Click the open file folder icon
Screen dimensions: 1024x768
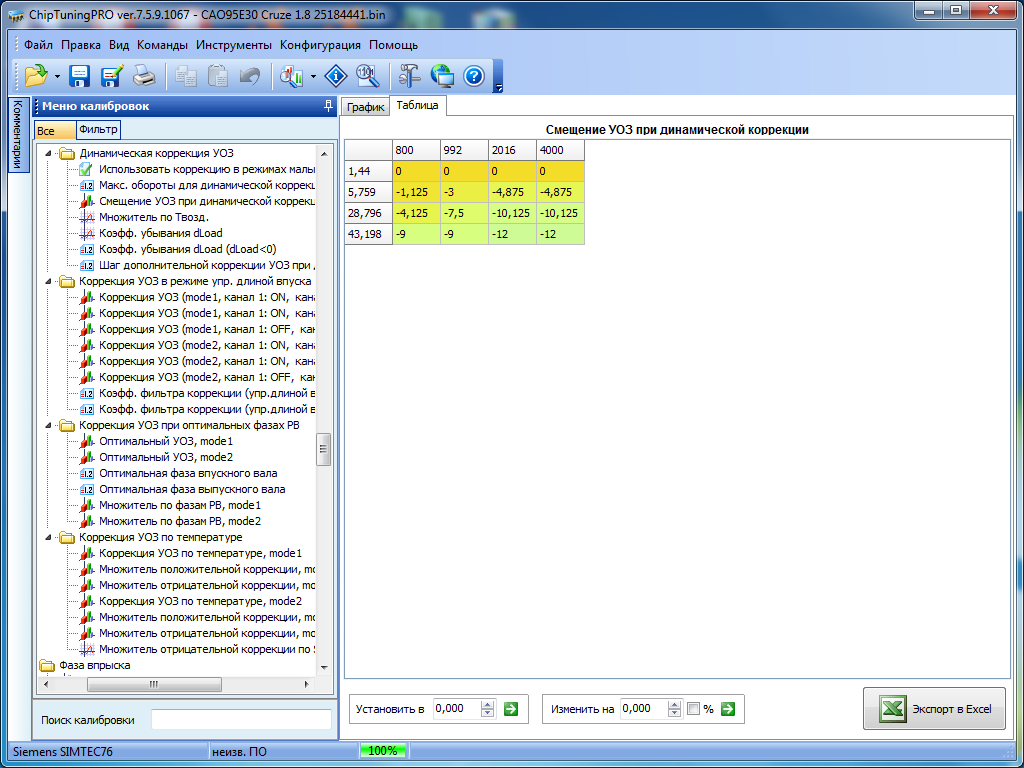36,76
